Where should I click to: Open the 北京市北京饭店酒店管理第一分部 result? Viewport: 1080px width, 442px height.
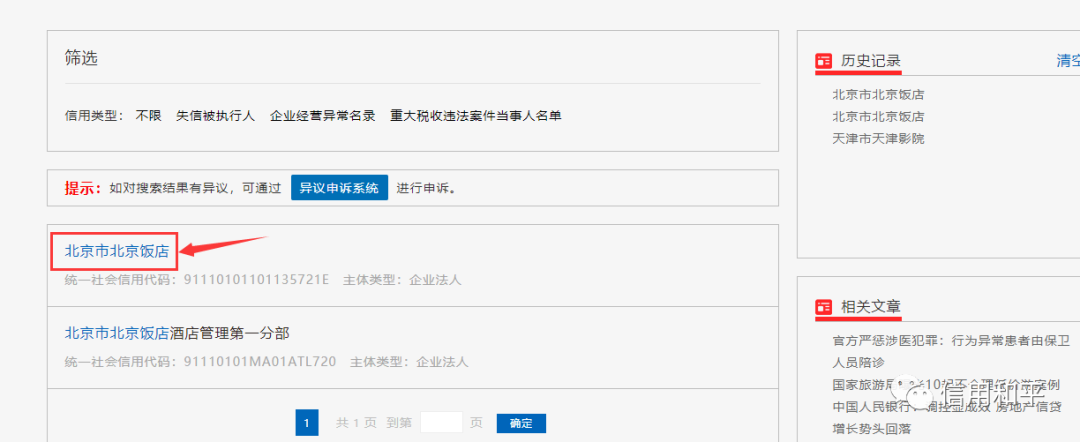tap(177, 333)
